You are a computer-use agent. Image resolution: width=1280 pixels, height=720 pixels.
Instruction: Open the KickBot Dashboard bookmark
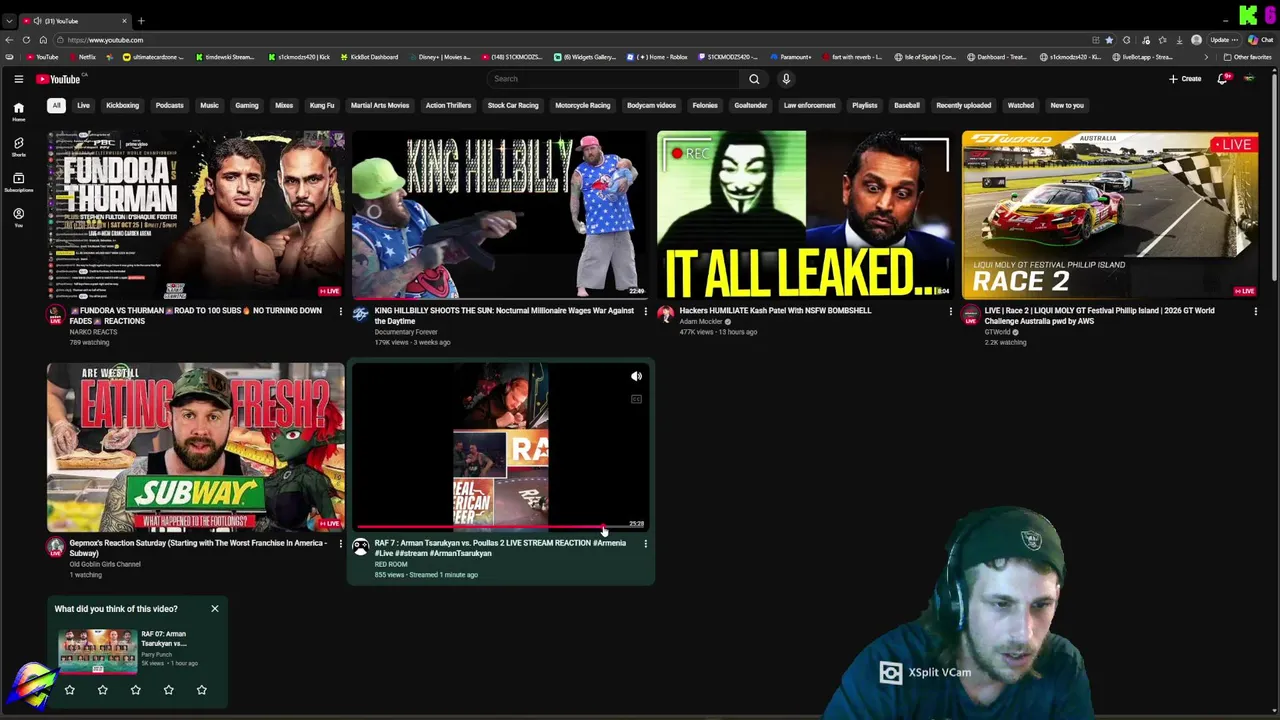pyautogui.click(x=369, y=57)
